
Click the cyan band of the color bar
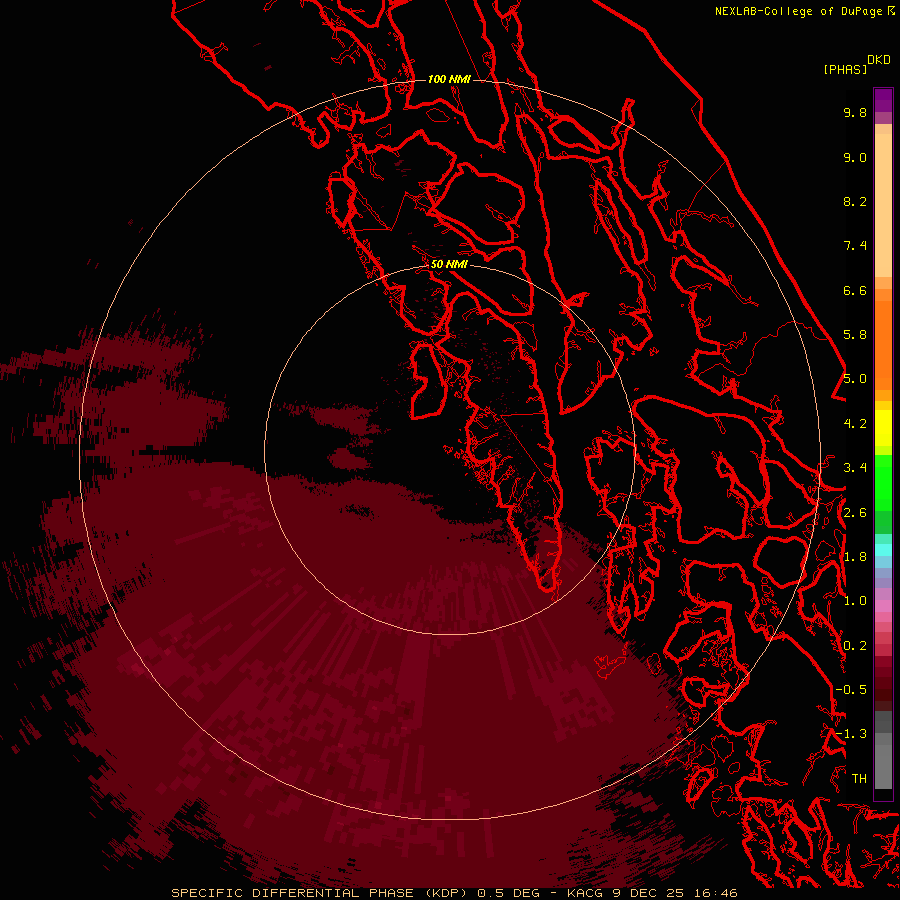coord(883,550)
